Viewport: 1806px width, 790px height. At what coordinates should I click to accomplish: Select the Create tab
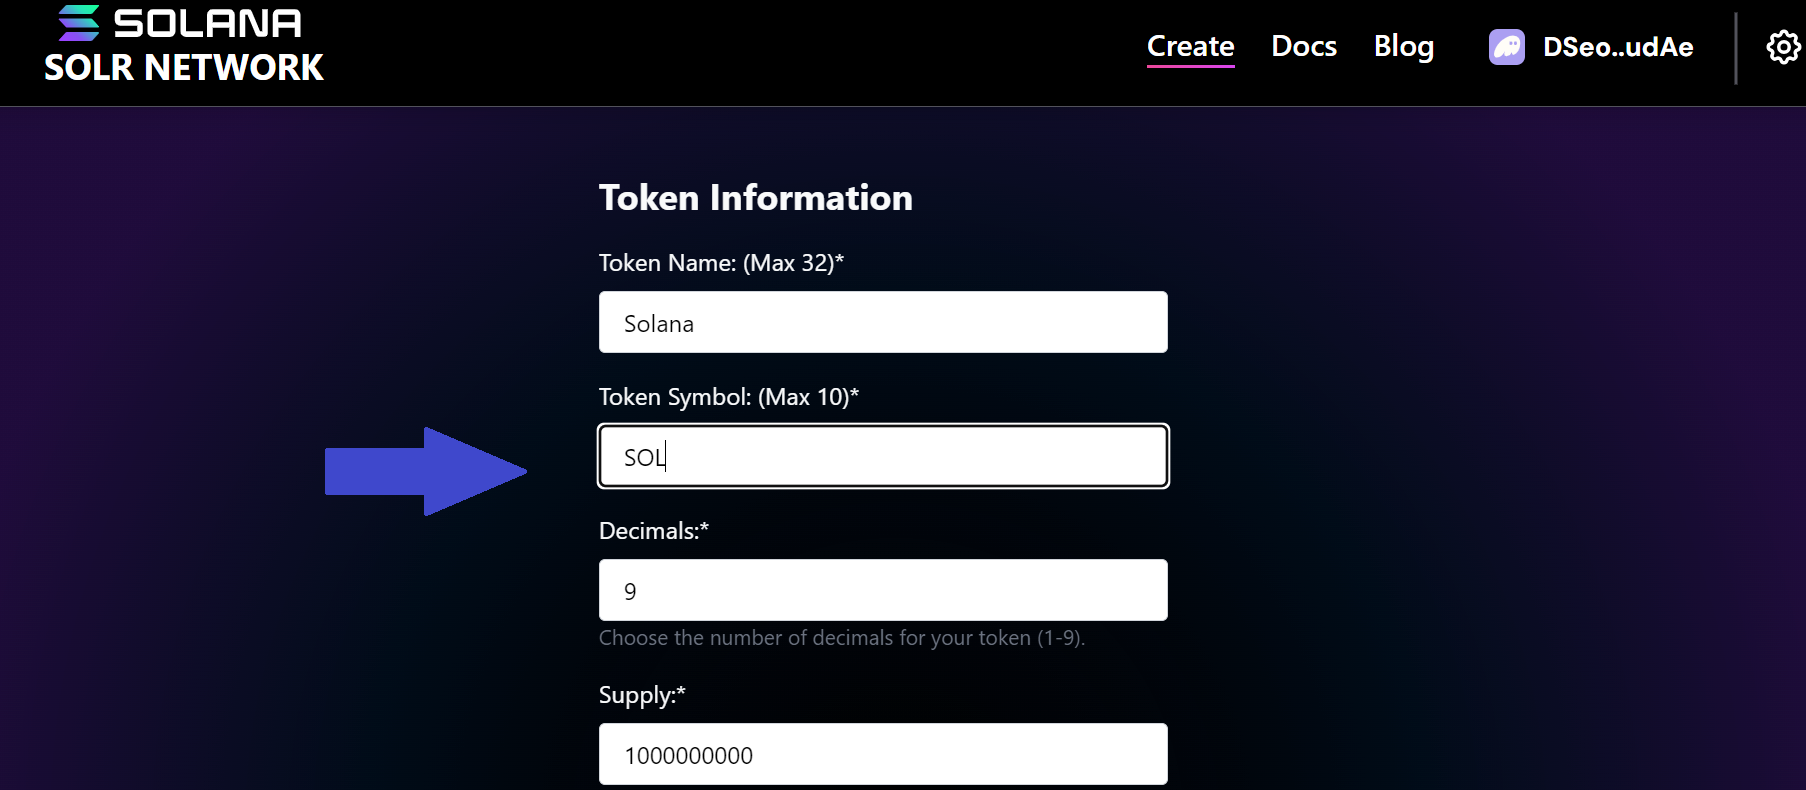pos(1190,46)
